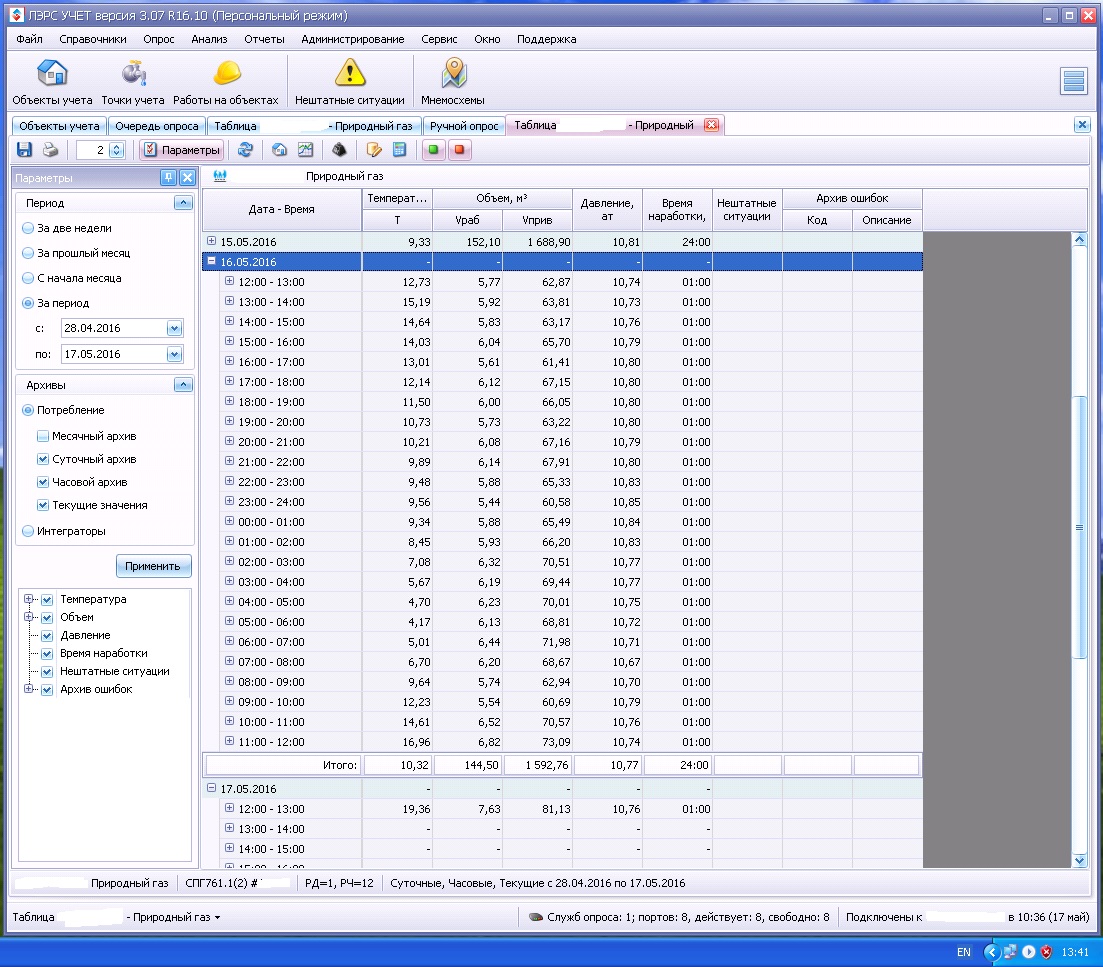Select the С начала месяца option
This screenshot has width=1103, height=967.
(x=28, y=278)
